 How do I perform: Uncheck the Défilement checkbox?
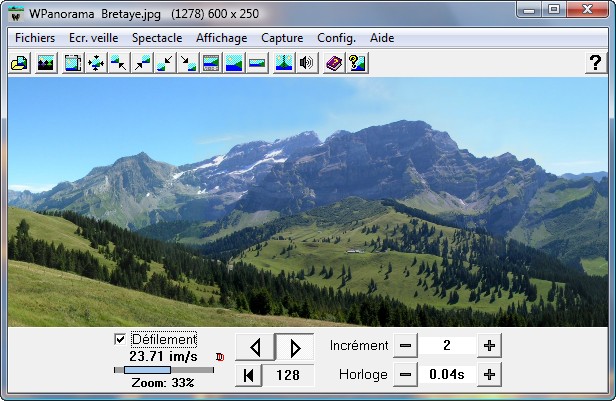(120, 339)
